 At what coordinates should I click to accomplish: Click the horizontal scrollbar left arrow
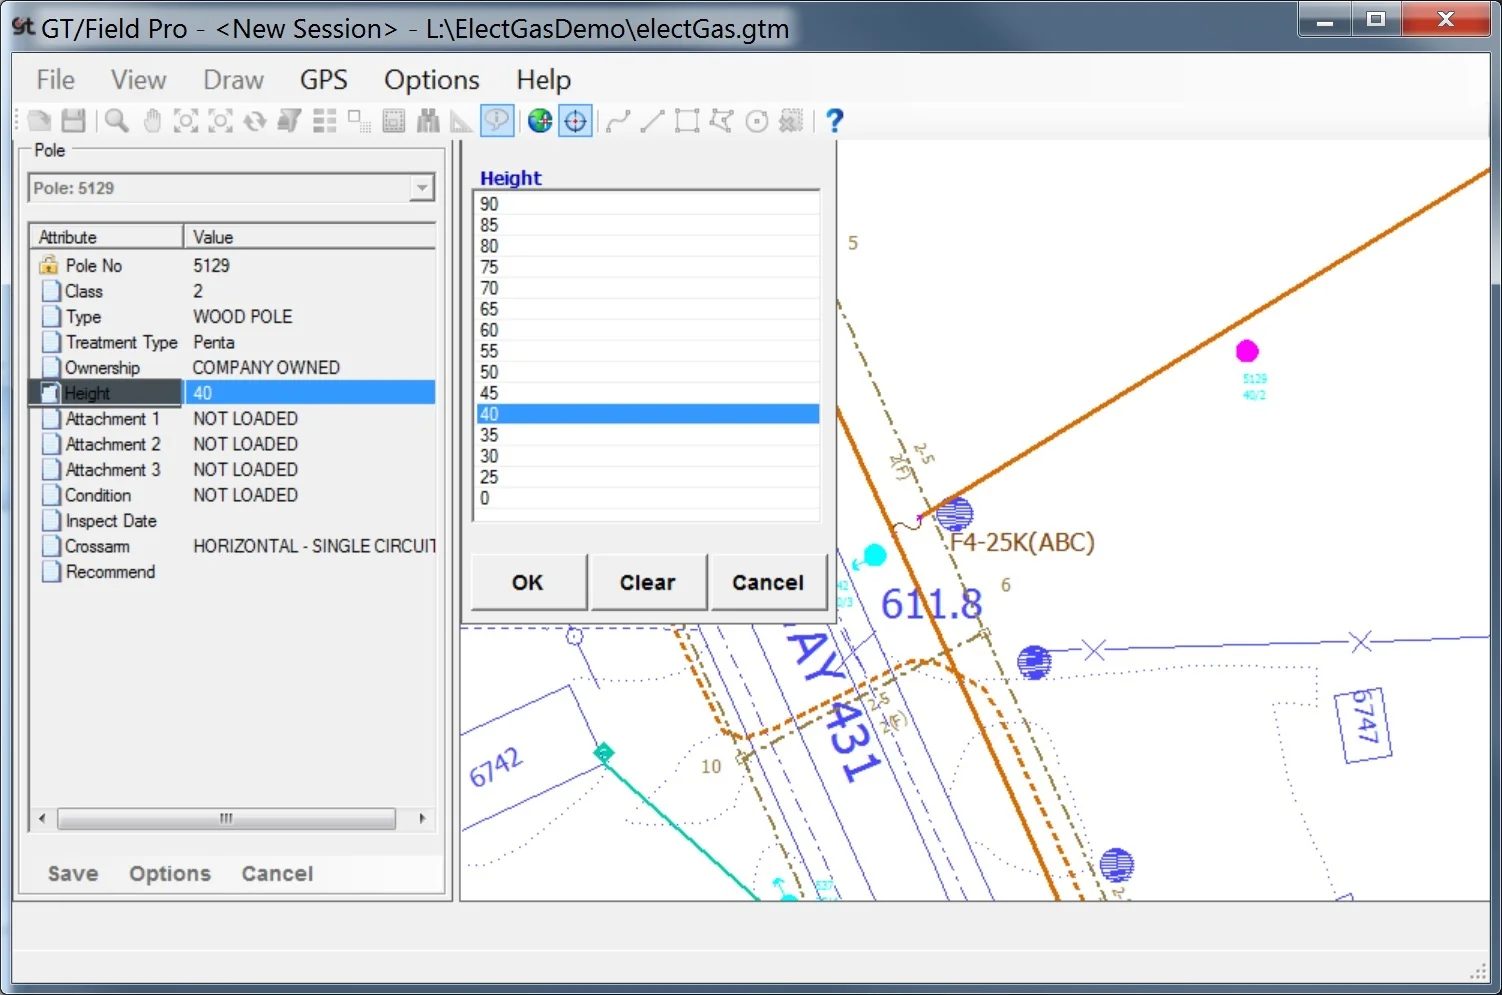(42, 818)
